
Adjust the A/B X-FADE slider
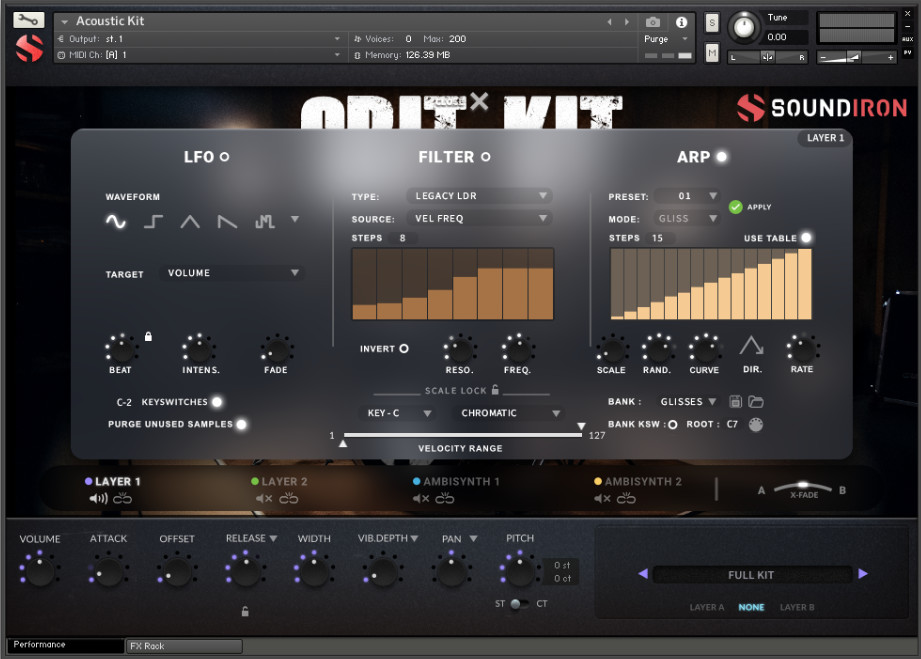(802, 487)
